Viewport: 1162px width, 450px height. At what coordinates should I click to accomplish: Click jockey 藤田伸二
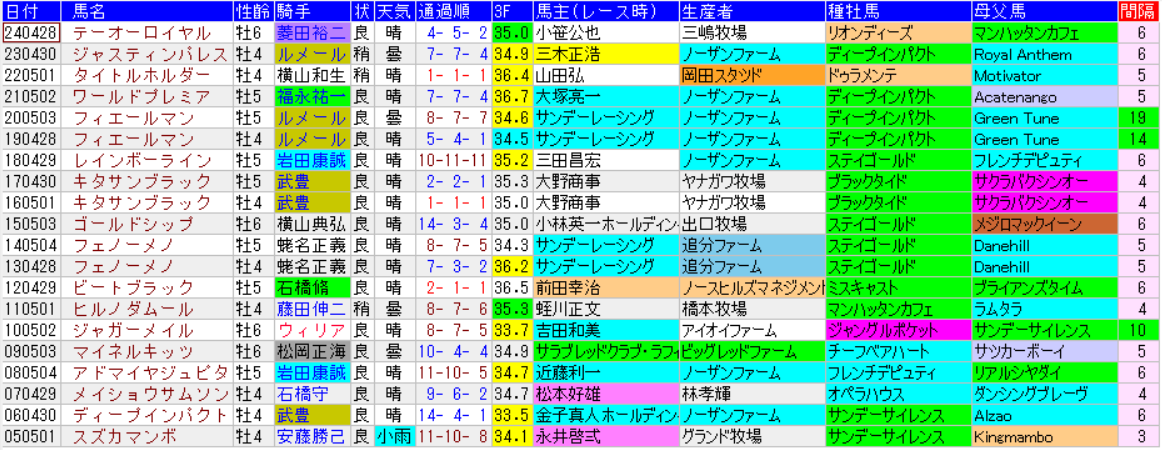(312, 309)
